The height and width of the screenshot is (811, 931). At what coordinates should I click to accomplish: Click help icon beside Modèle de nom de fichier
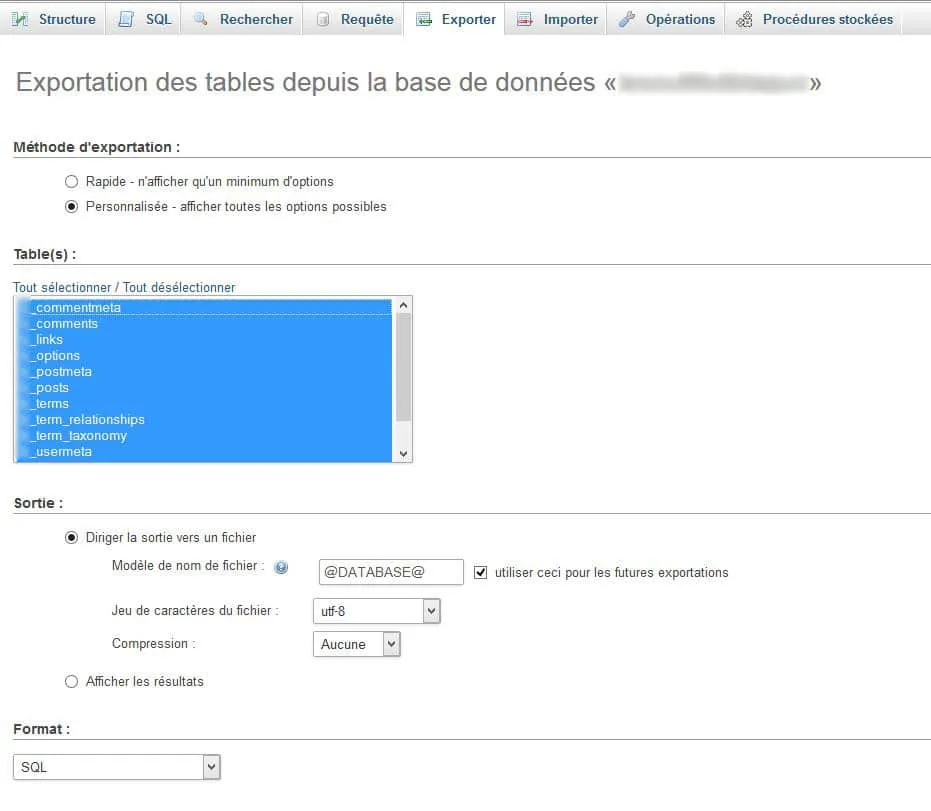281,567
